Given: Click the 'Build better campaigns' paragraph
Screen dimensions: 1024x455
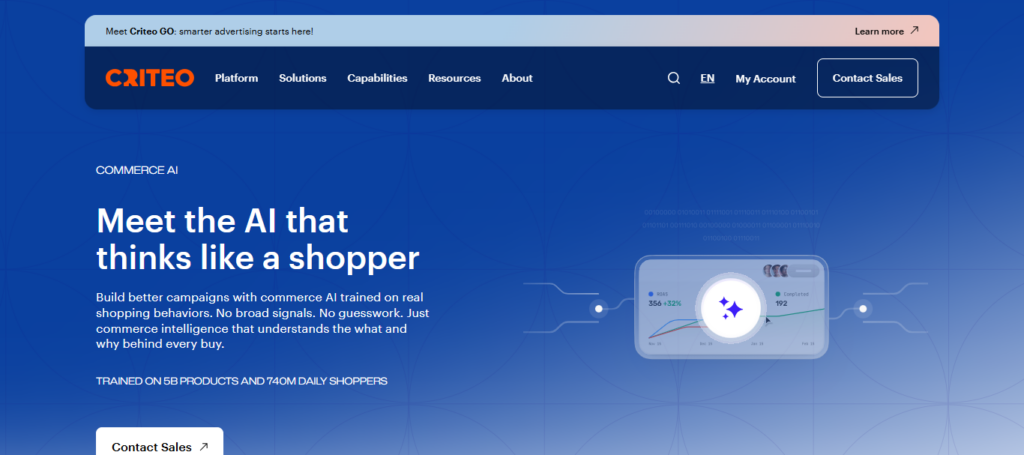Looking at the screenshot, I should click(262, 320).
